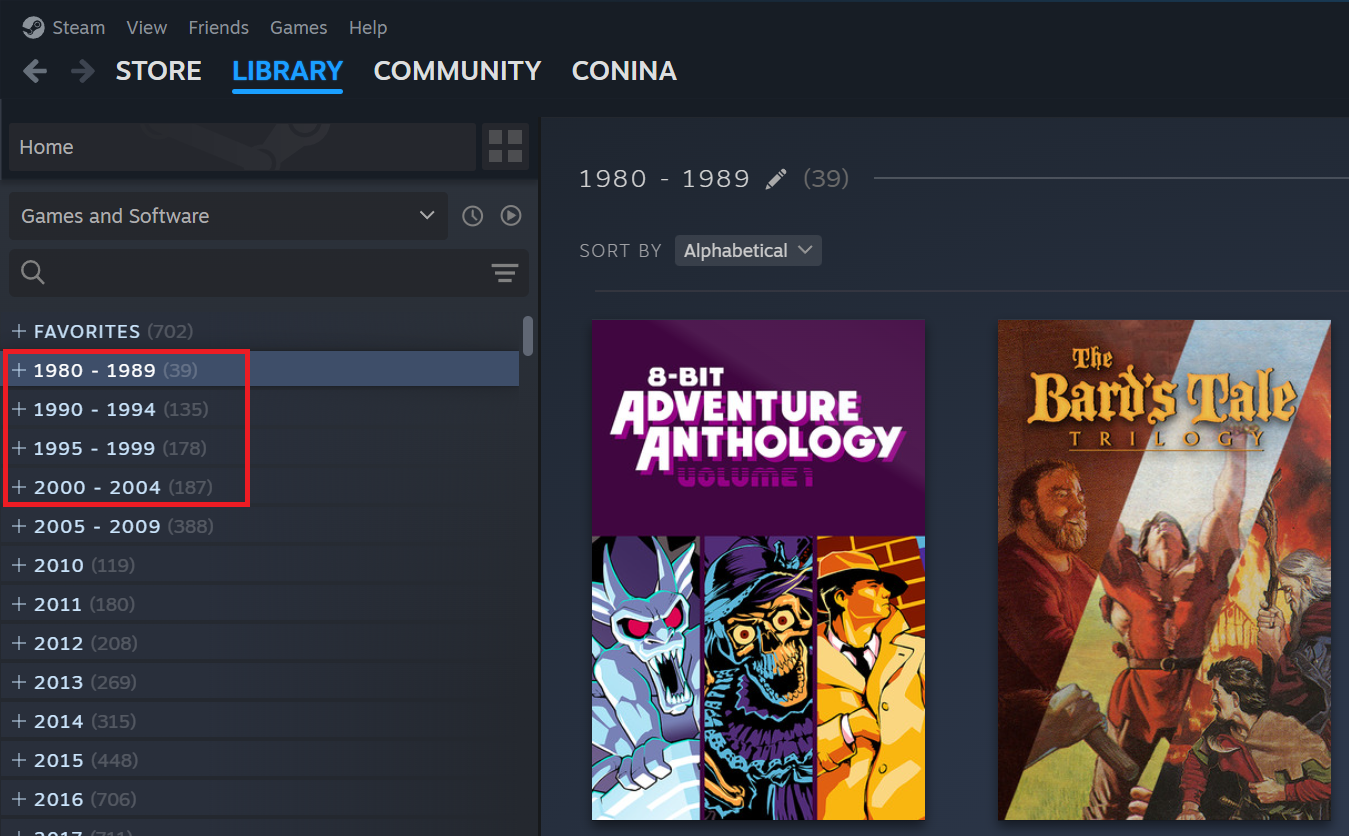Open the COMMUNITY tab

(458, 71)
